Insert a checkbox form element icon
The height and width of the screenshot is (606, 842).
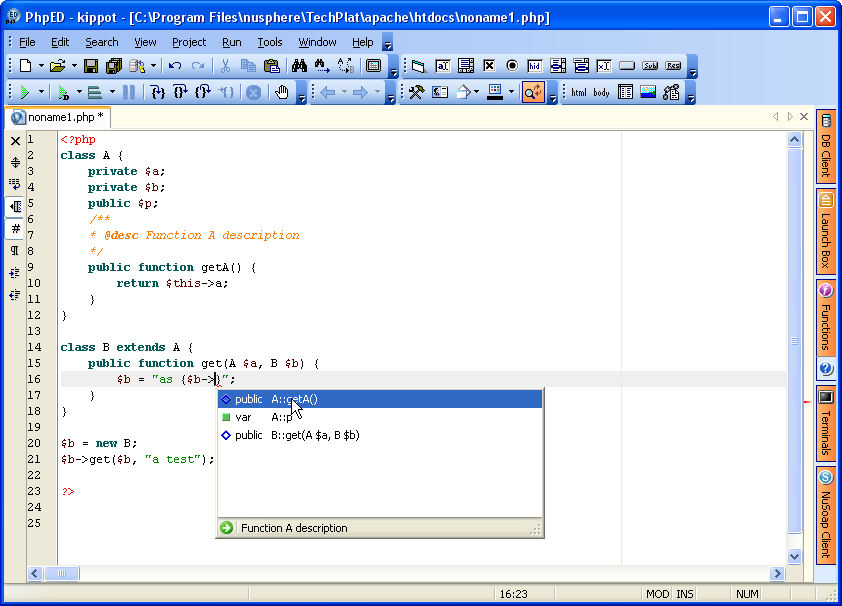coord(489,66)
